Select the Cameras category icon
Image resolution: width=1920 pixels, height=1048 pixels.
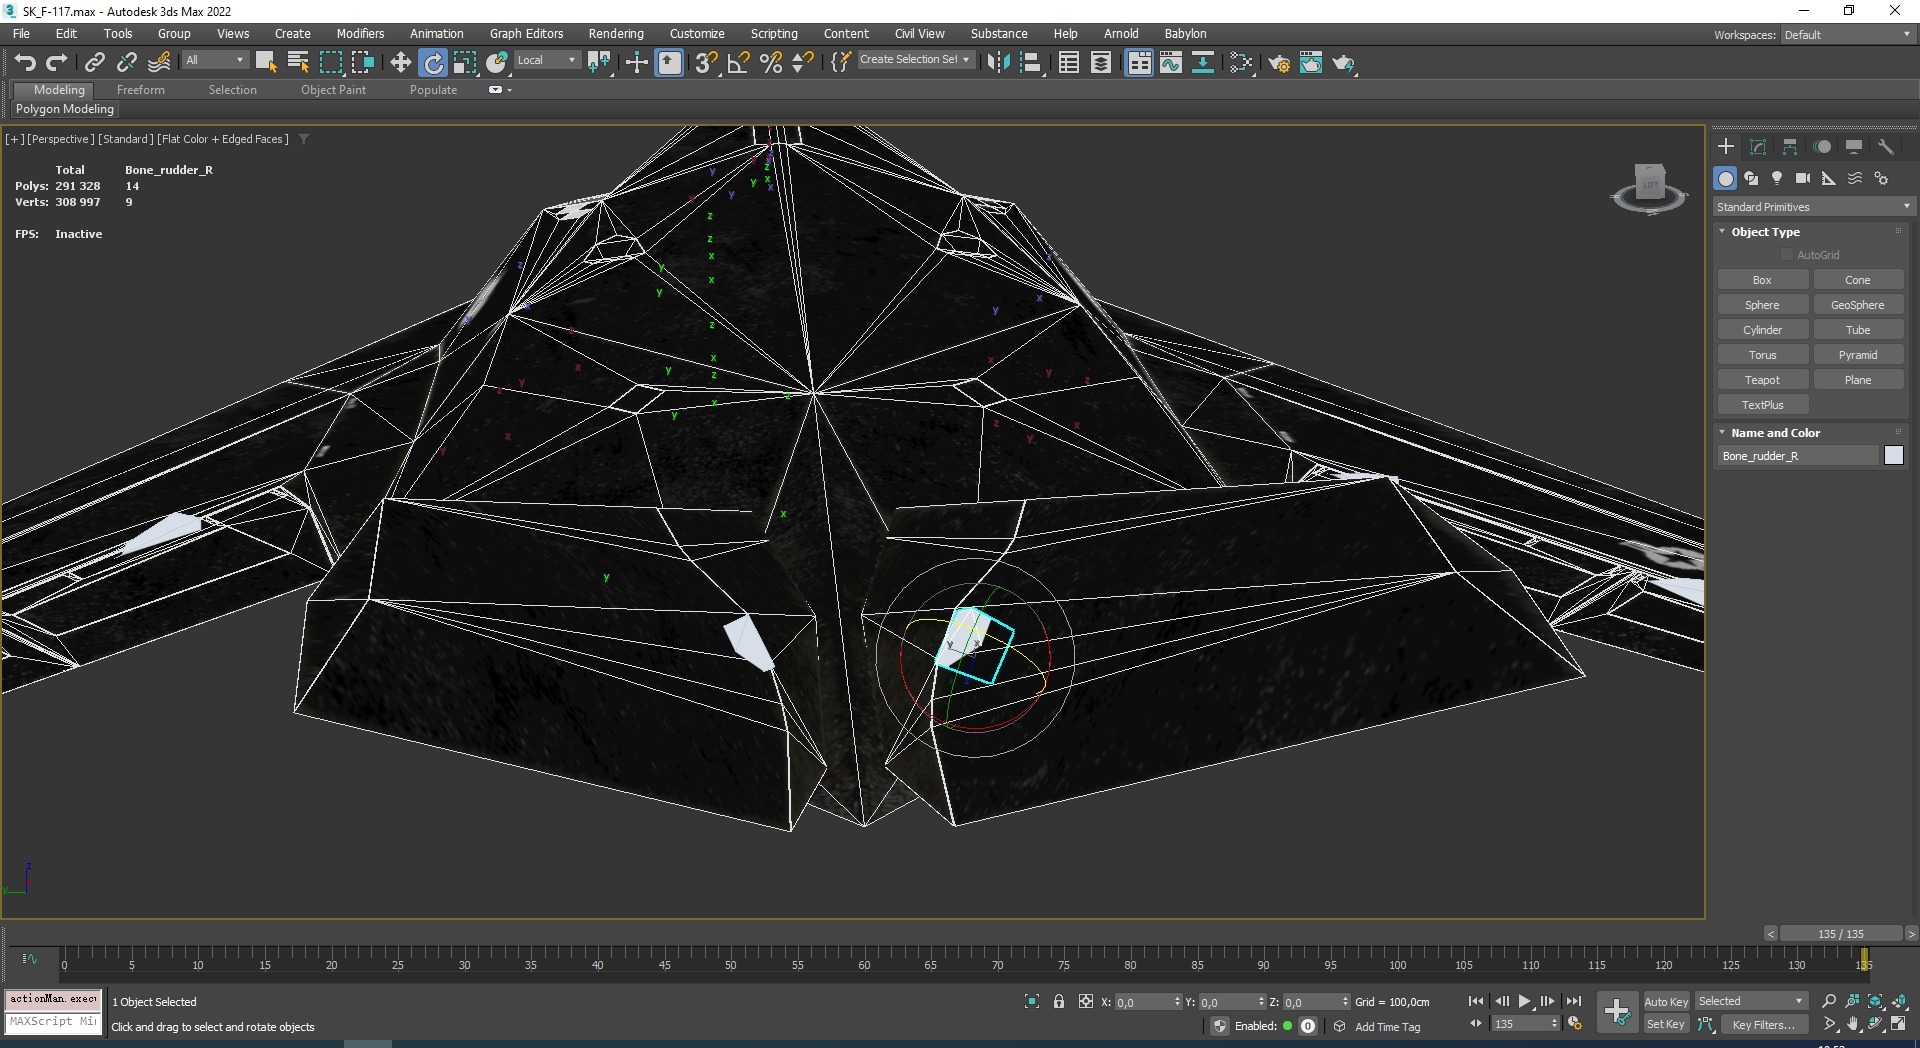tap(1803, 178)
